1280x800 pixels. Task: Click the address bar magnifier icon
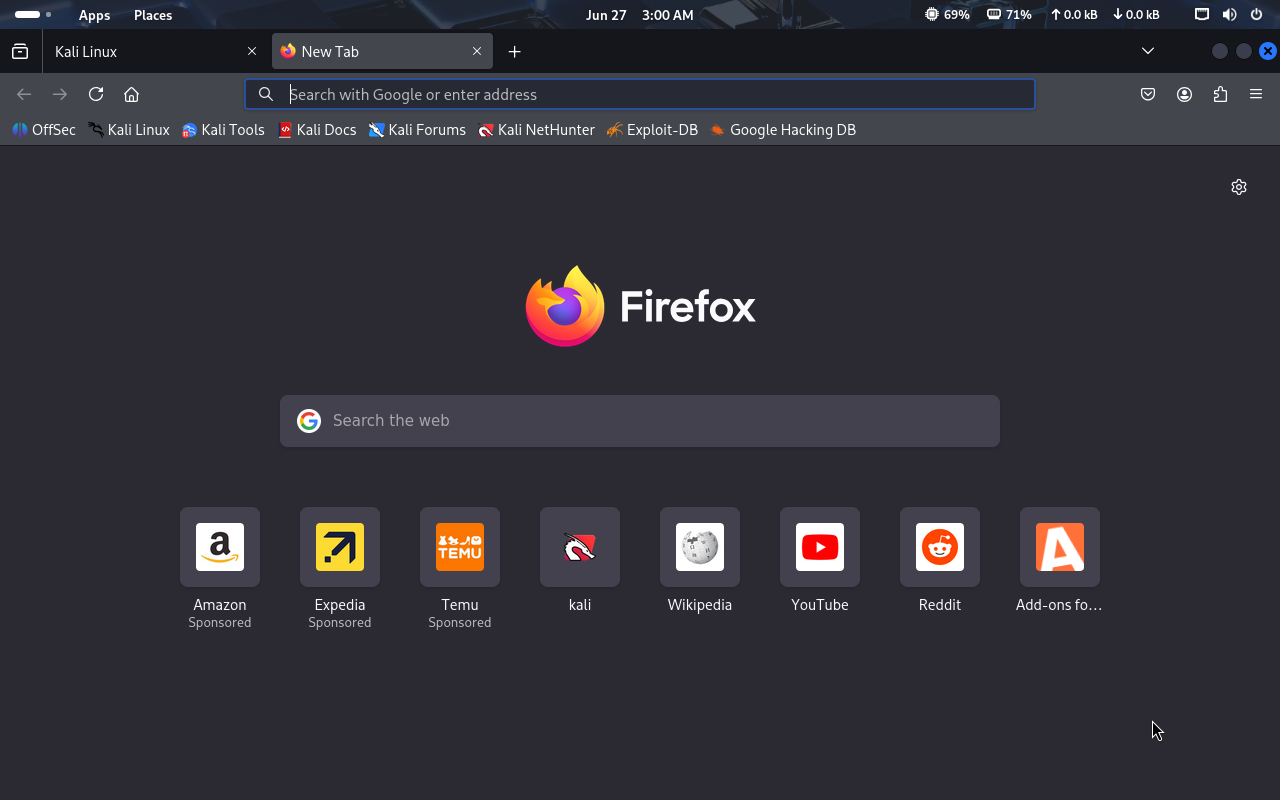(266, 94)
